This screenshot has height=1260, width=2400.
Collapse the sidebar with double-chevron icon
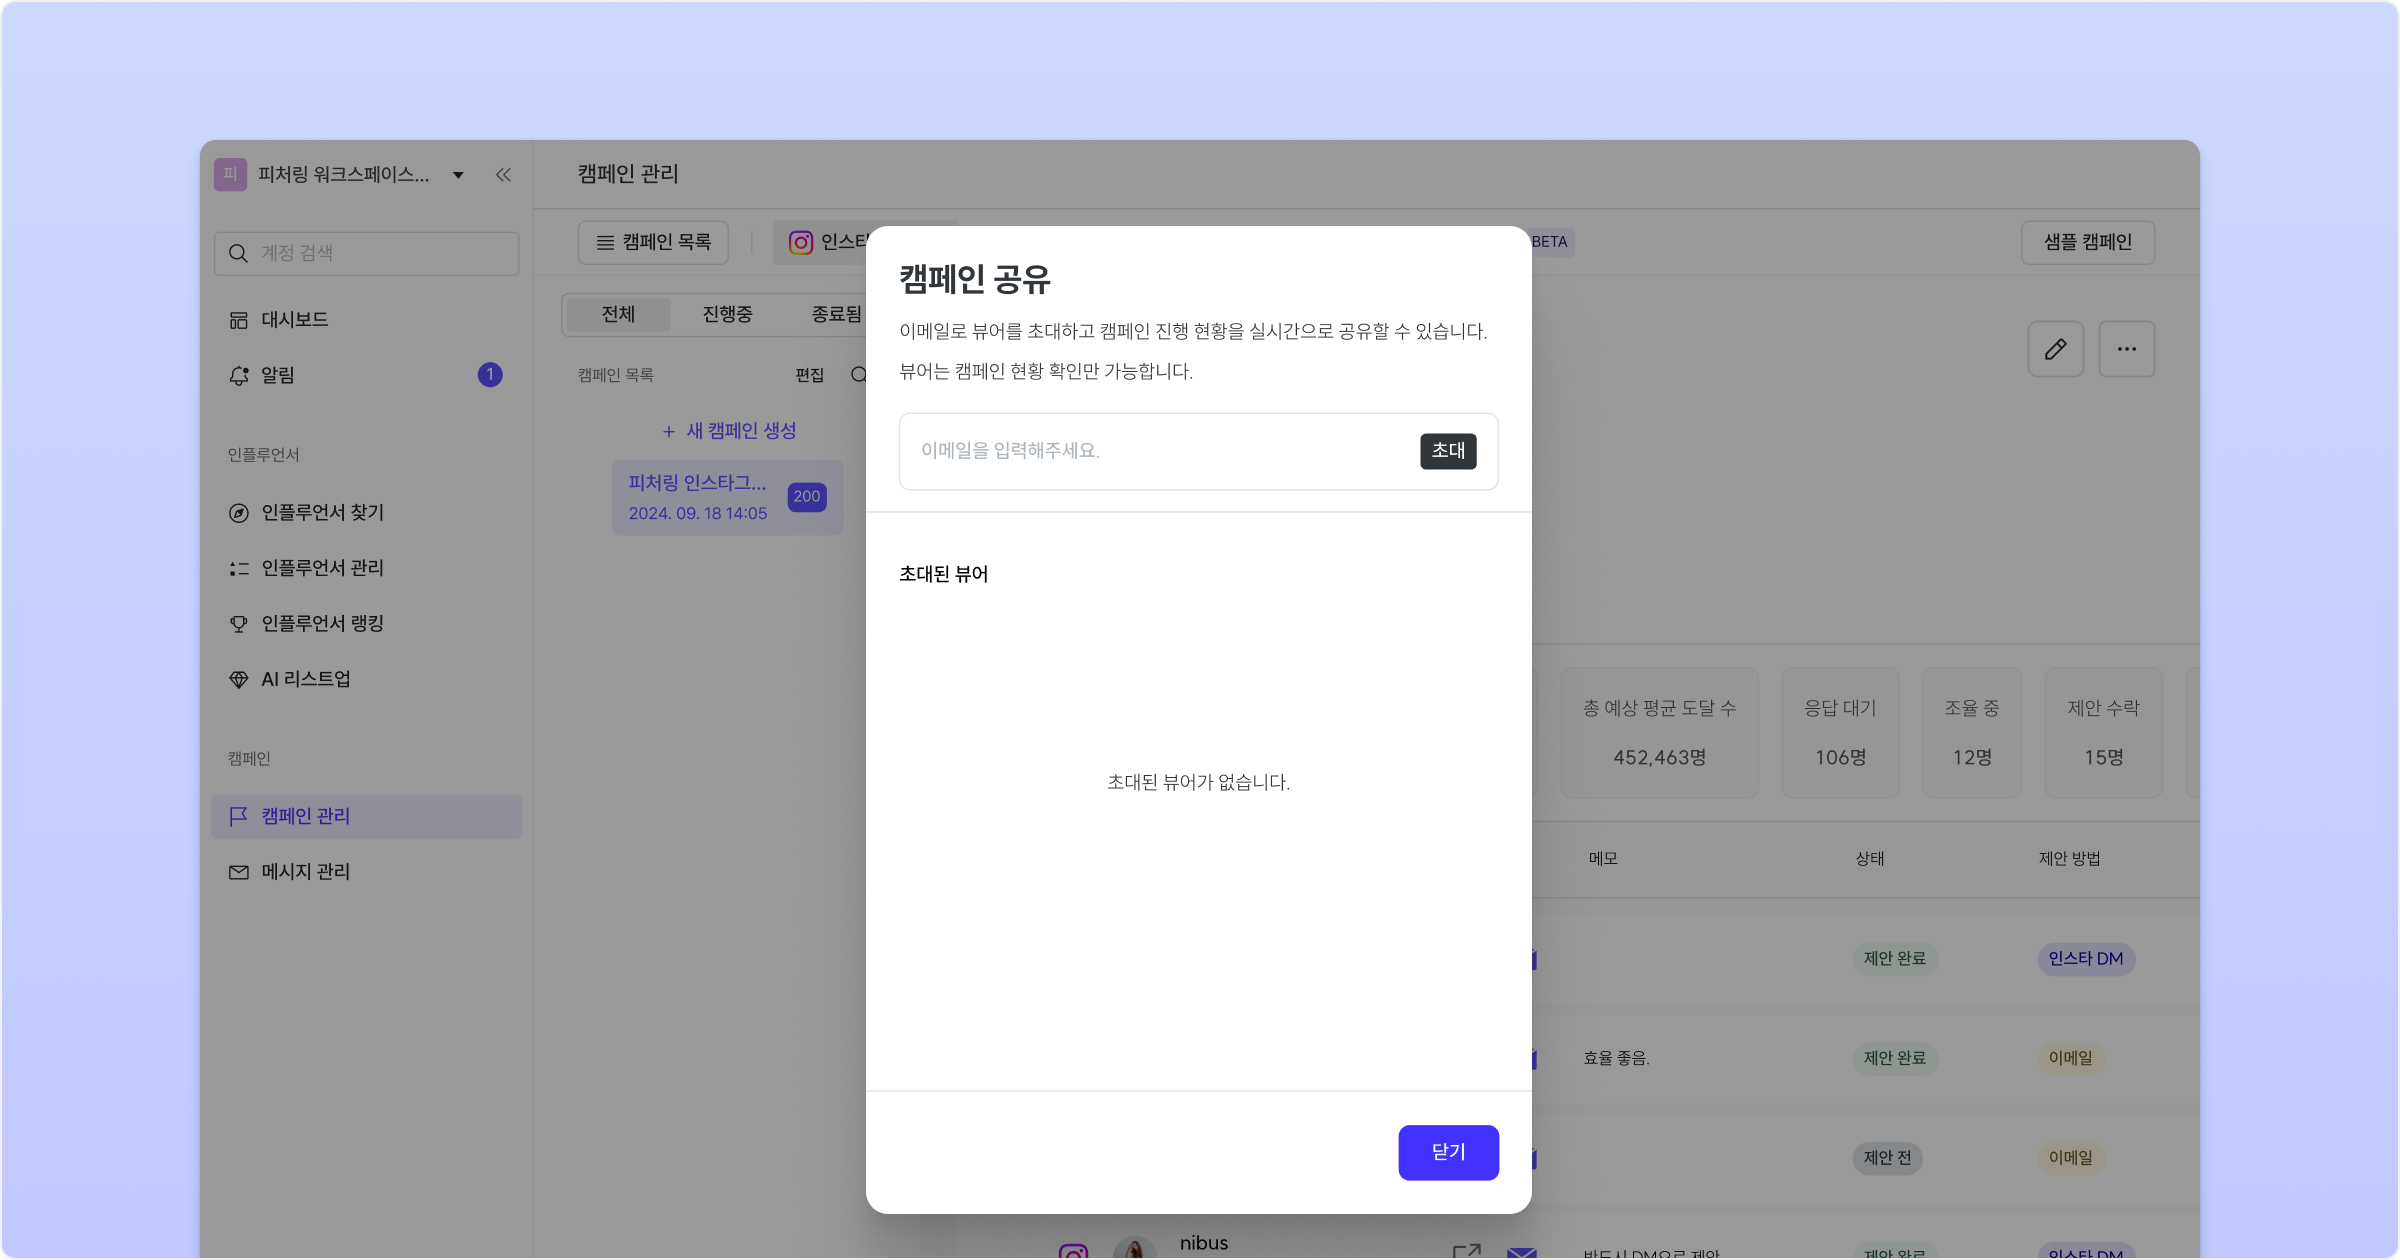pos(503,175)
